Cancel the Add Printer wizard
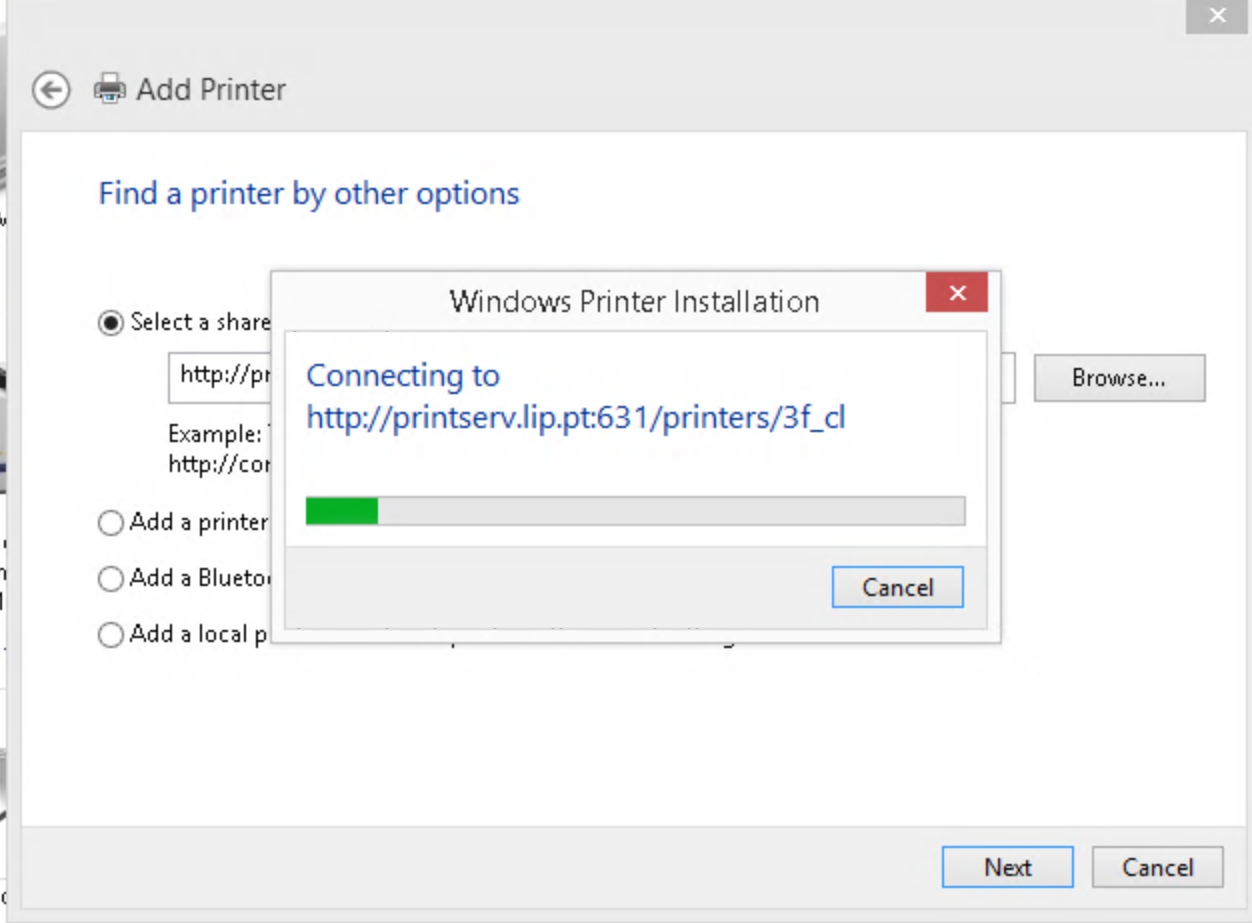The width and height of the screenshot is (1252, 923). tap(1157, 867)
